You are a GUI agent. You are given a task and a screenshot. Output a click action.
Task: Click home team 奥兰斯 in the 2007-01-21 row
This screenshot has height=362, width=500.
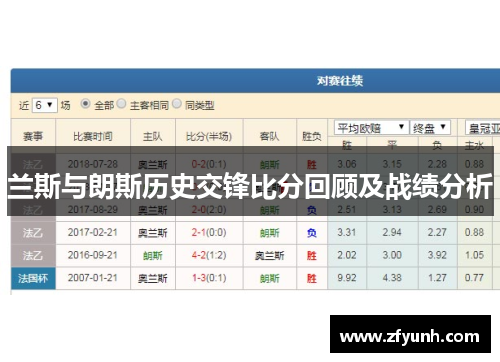153,278
